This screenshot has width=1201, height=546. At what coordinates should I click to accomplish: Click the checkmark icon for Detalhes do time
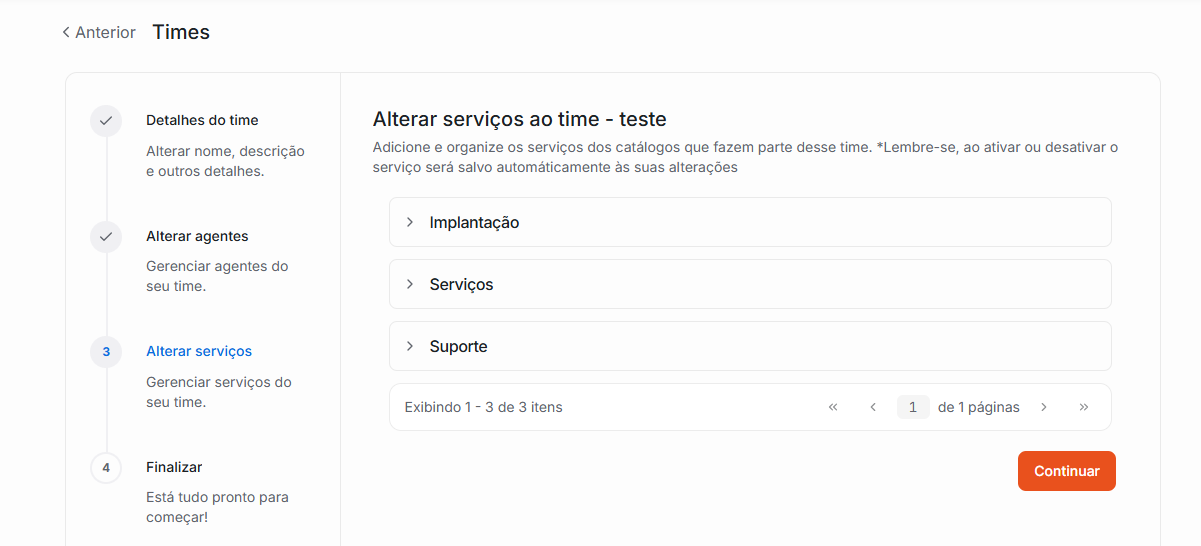click(x=105, y=121)
